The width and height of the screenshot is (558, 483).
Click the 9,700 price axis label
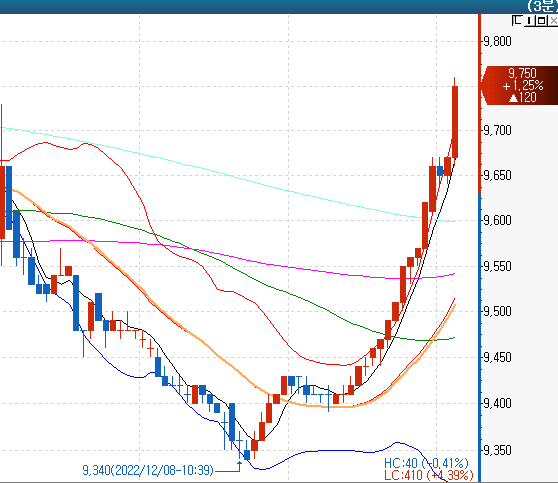498,130
